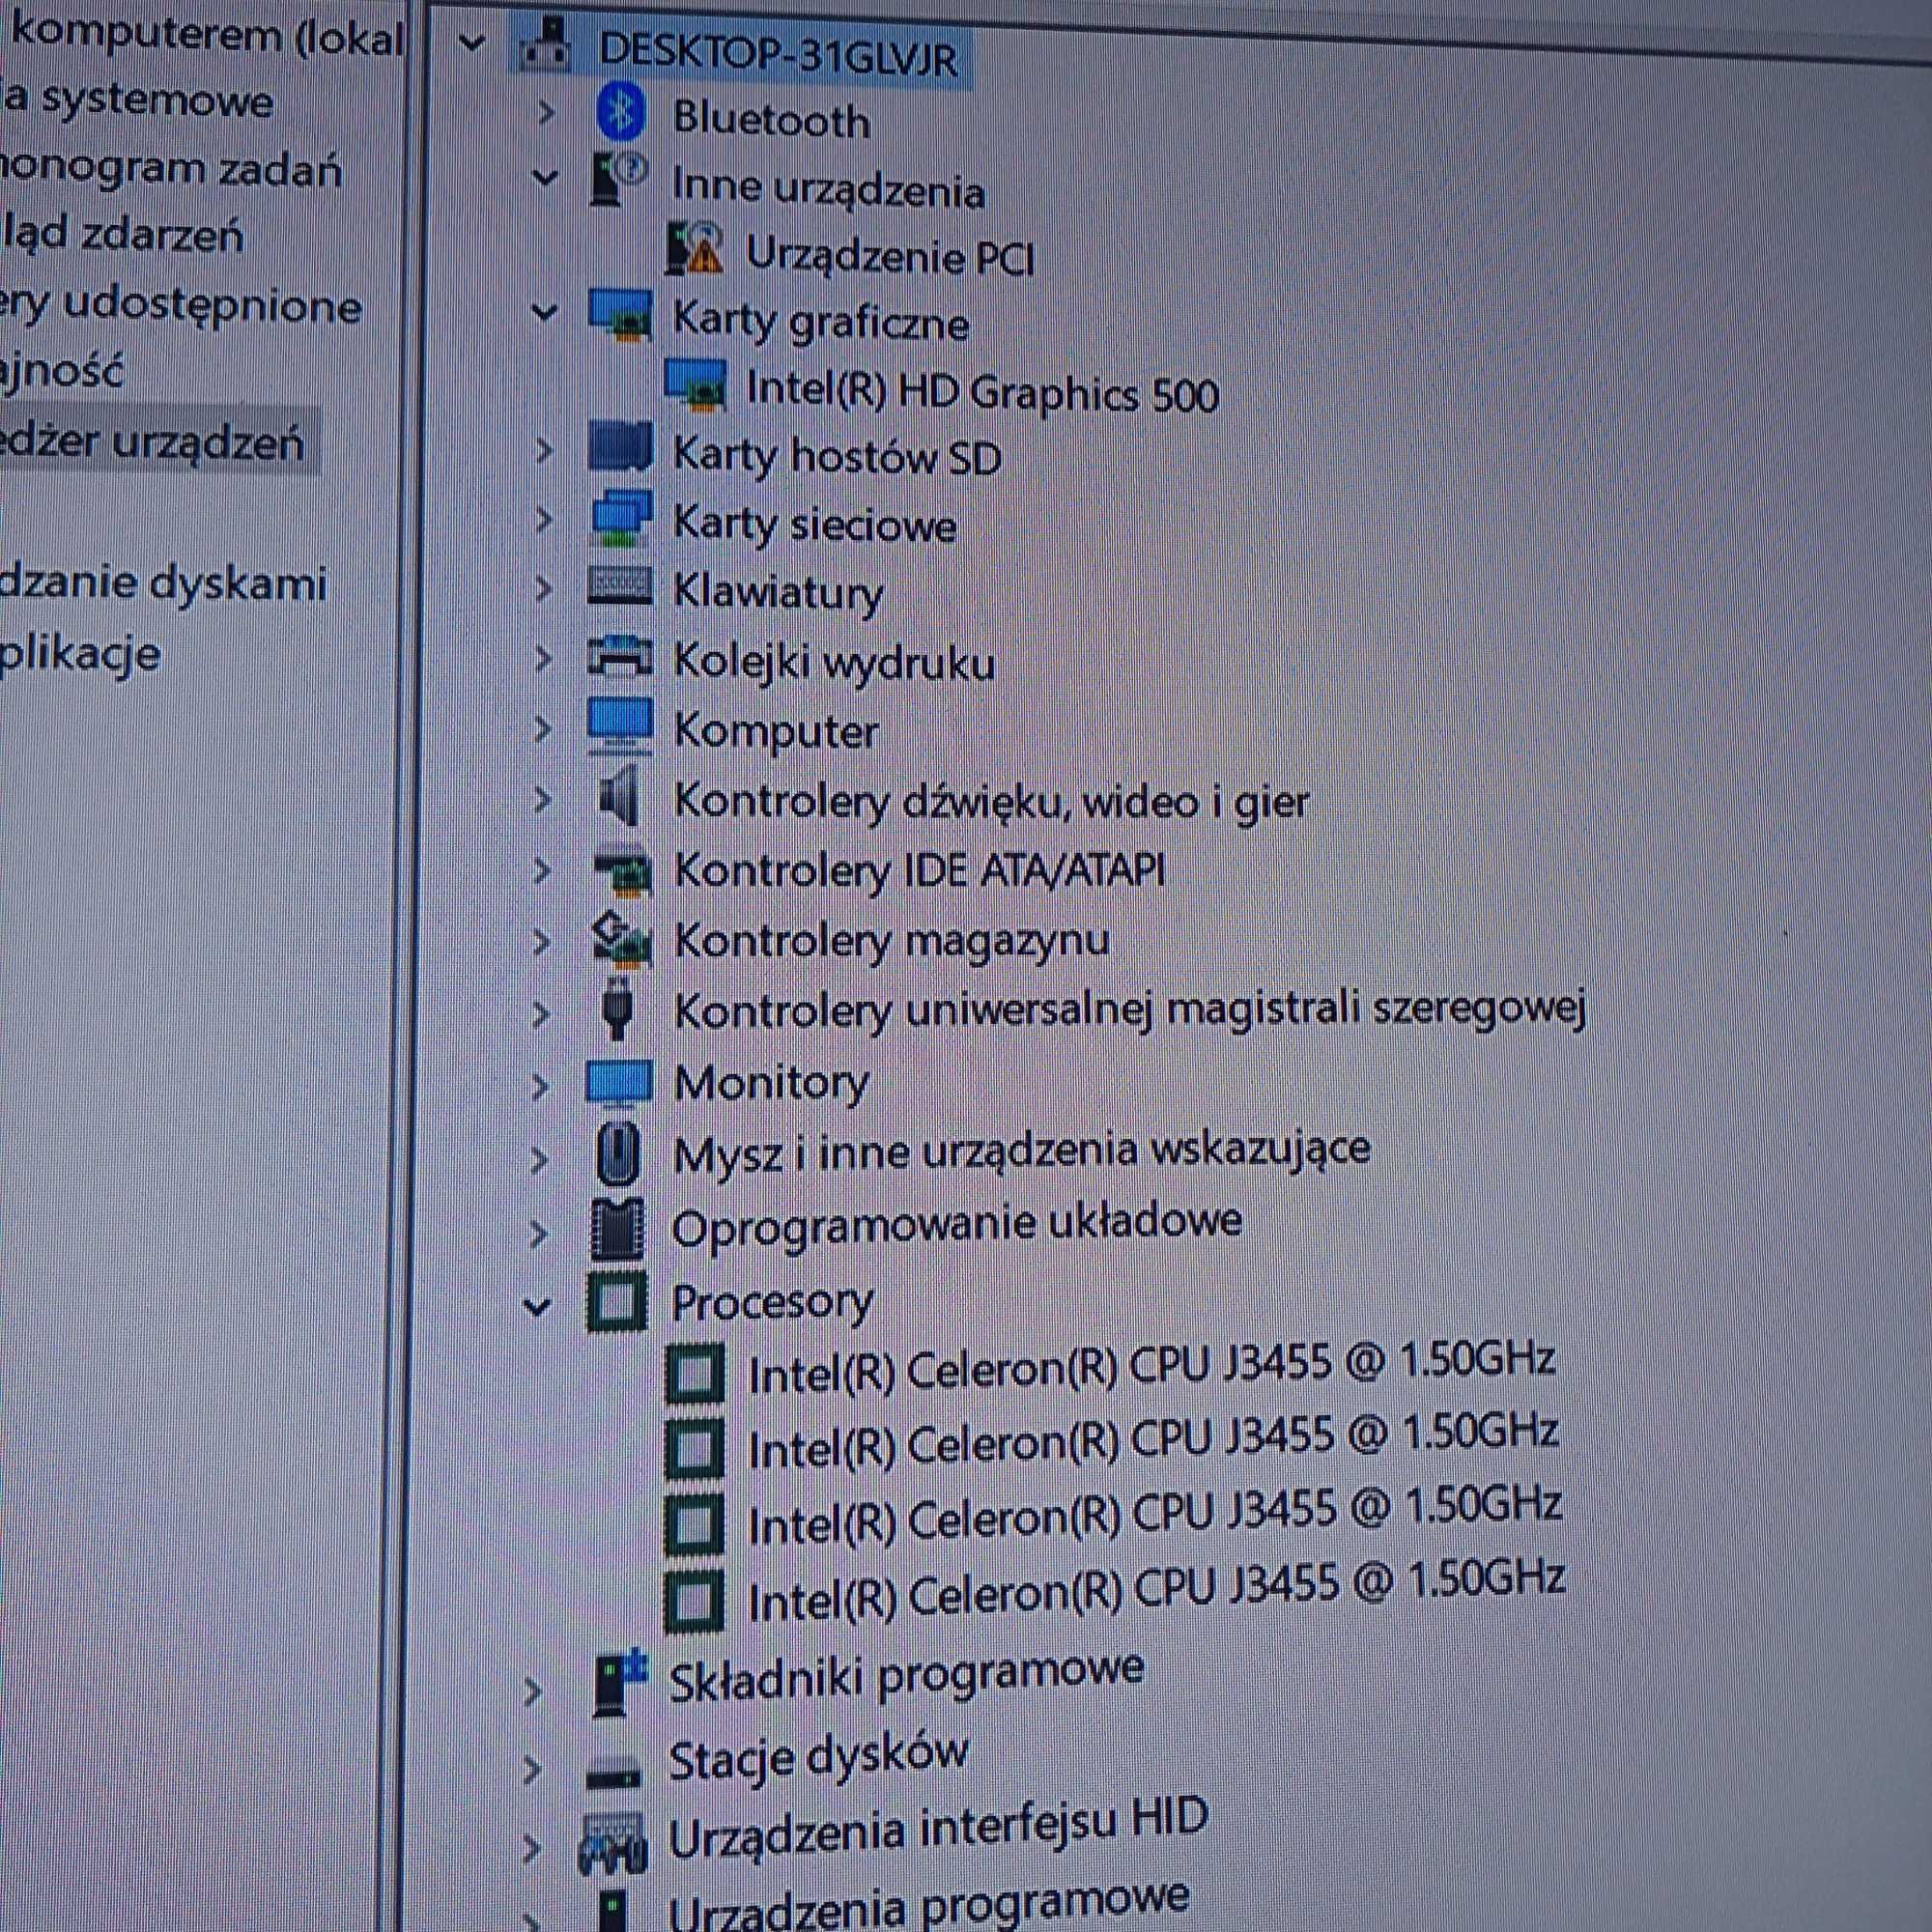The image size is (1932, 1932).
Task: Open Zarządzanie dyskami in the sidebar
Action: coord(162,584)
